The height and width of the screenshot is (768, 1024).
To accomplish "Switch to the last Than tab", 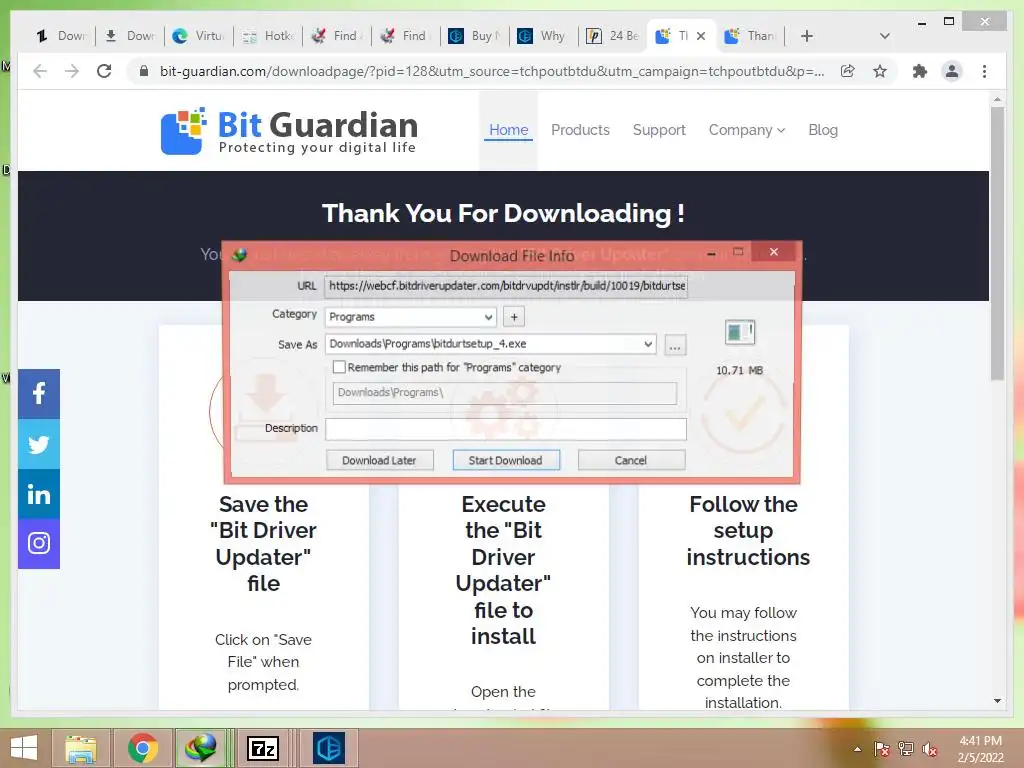I will click(750, 36).
